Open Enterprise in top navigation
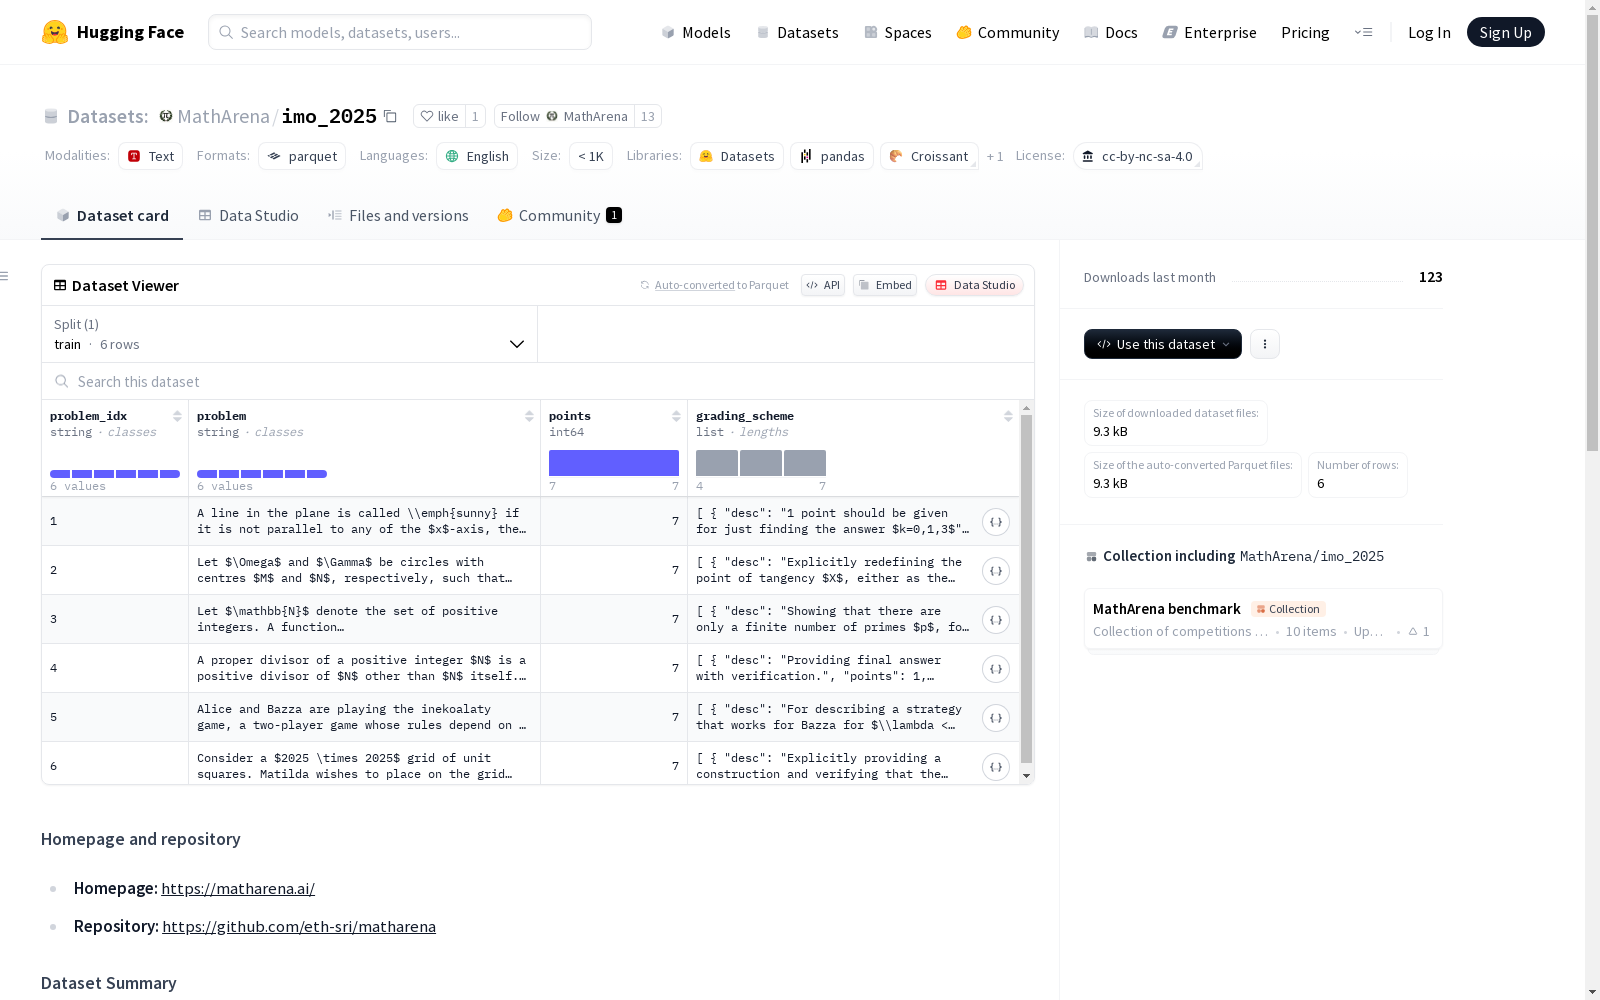The width and height of the screenshot is (1600, 1000). coord(1209,32)
